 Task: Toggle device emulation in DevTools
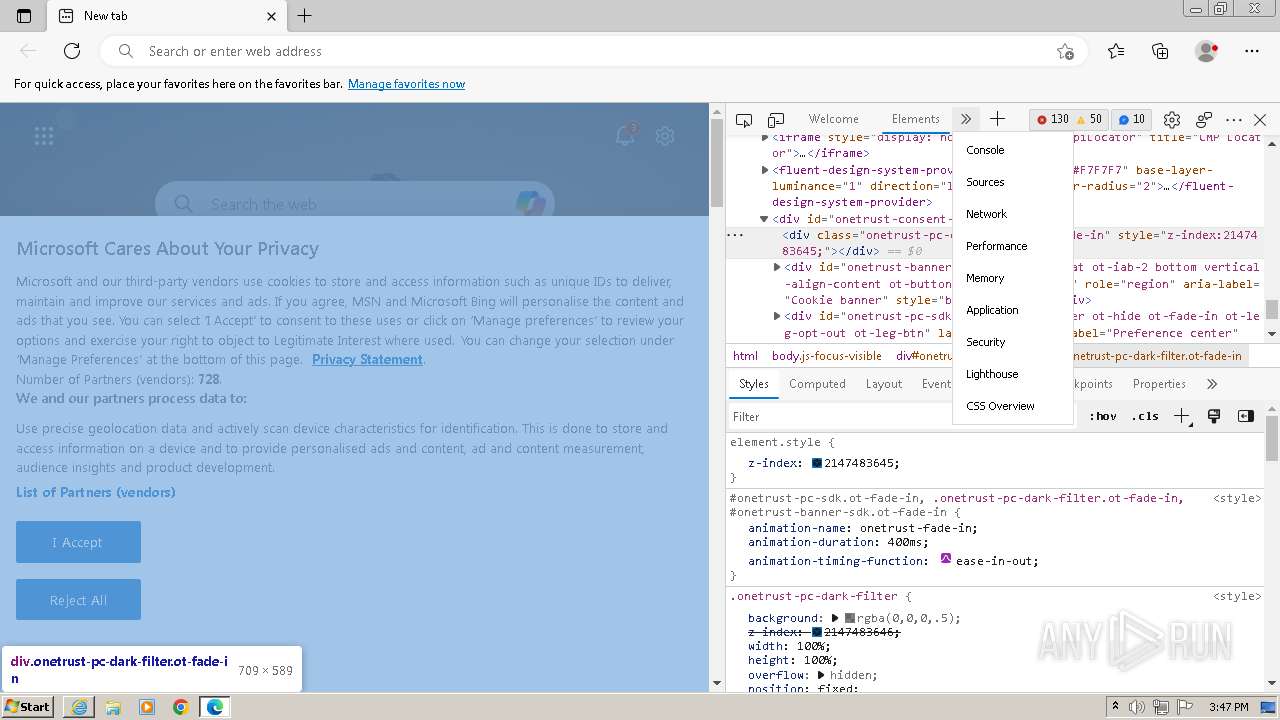[776, 119]
